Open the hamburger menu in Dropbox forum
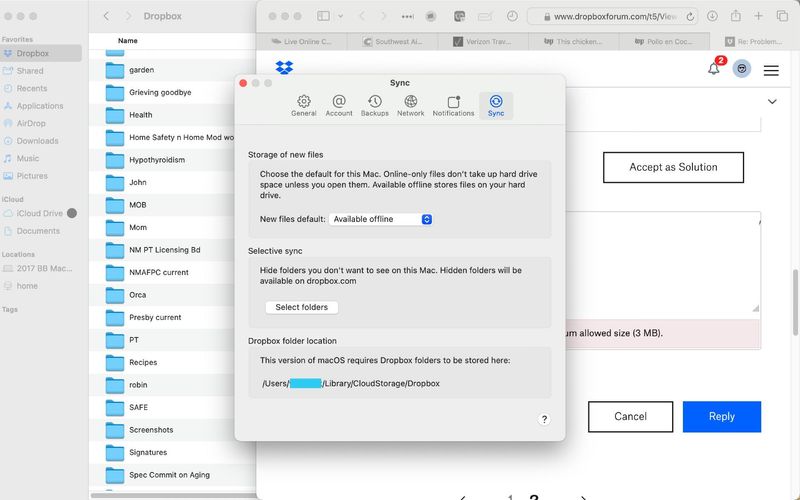The image size is (800, 500). pos(771,70)
